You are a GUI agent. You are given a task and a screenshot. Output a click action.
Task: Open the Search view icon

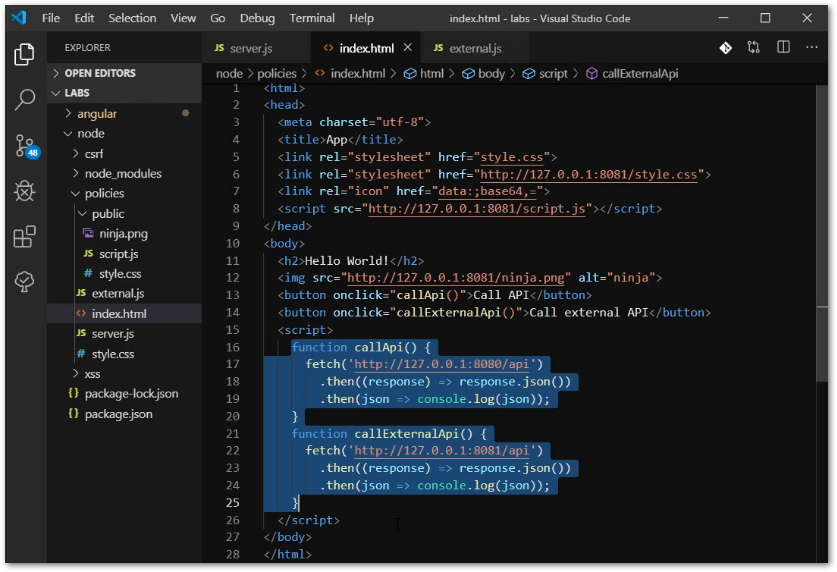click(24, 99)
